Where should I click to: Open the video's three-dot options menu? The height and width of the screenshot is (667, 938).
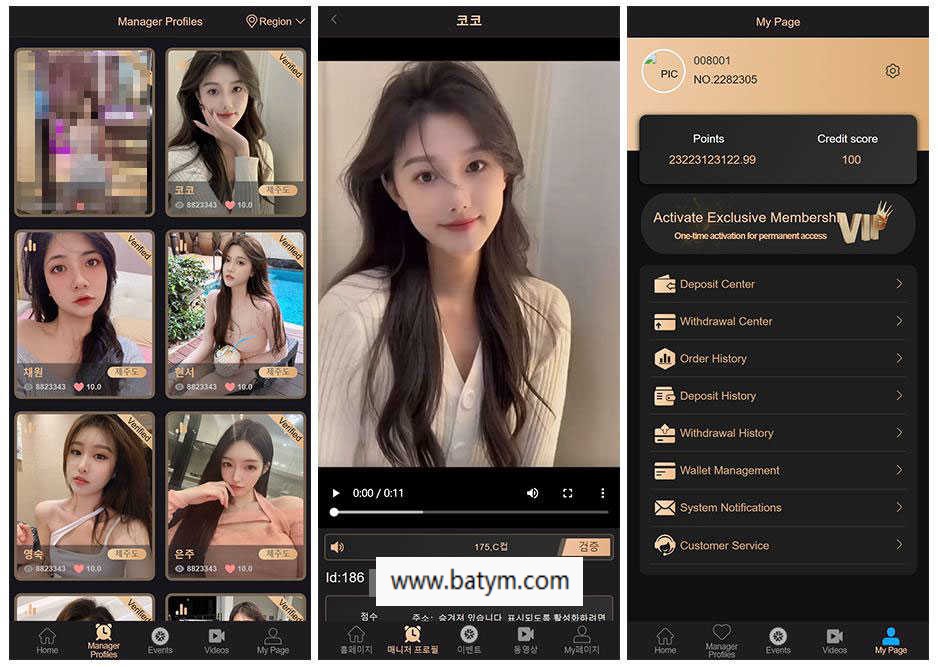(x=602, y=493)
